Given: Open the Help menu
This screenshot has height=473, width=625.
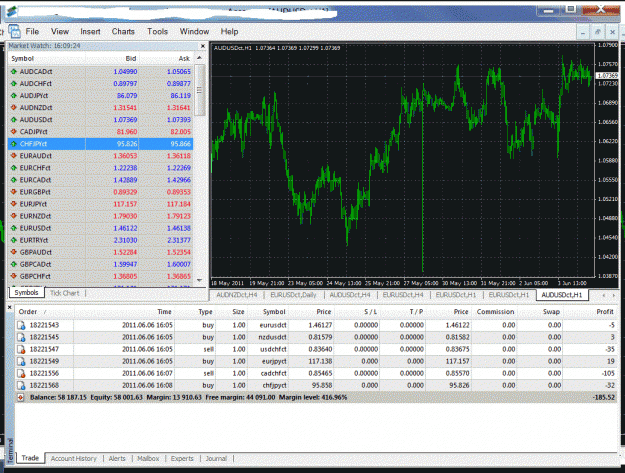Looking at the screenshot, I should (229, 31).
